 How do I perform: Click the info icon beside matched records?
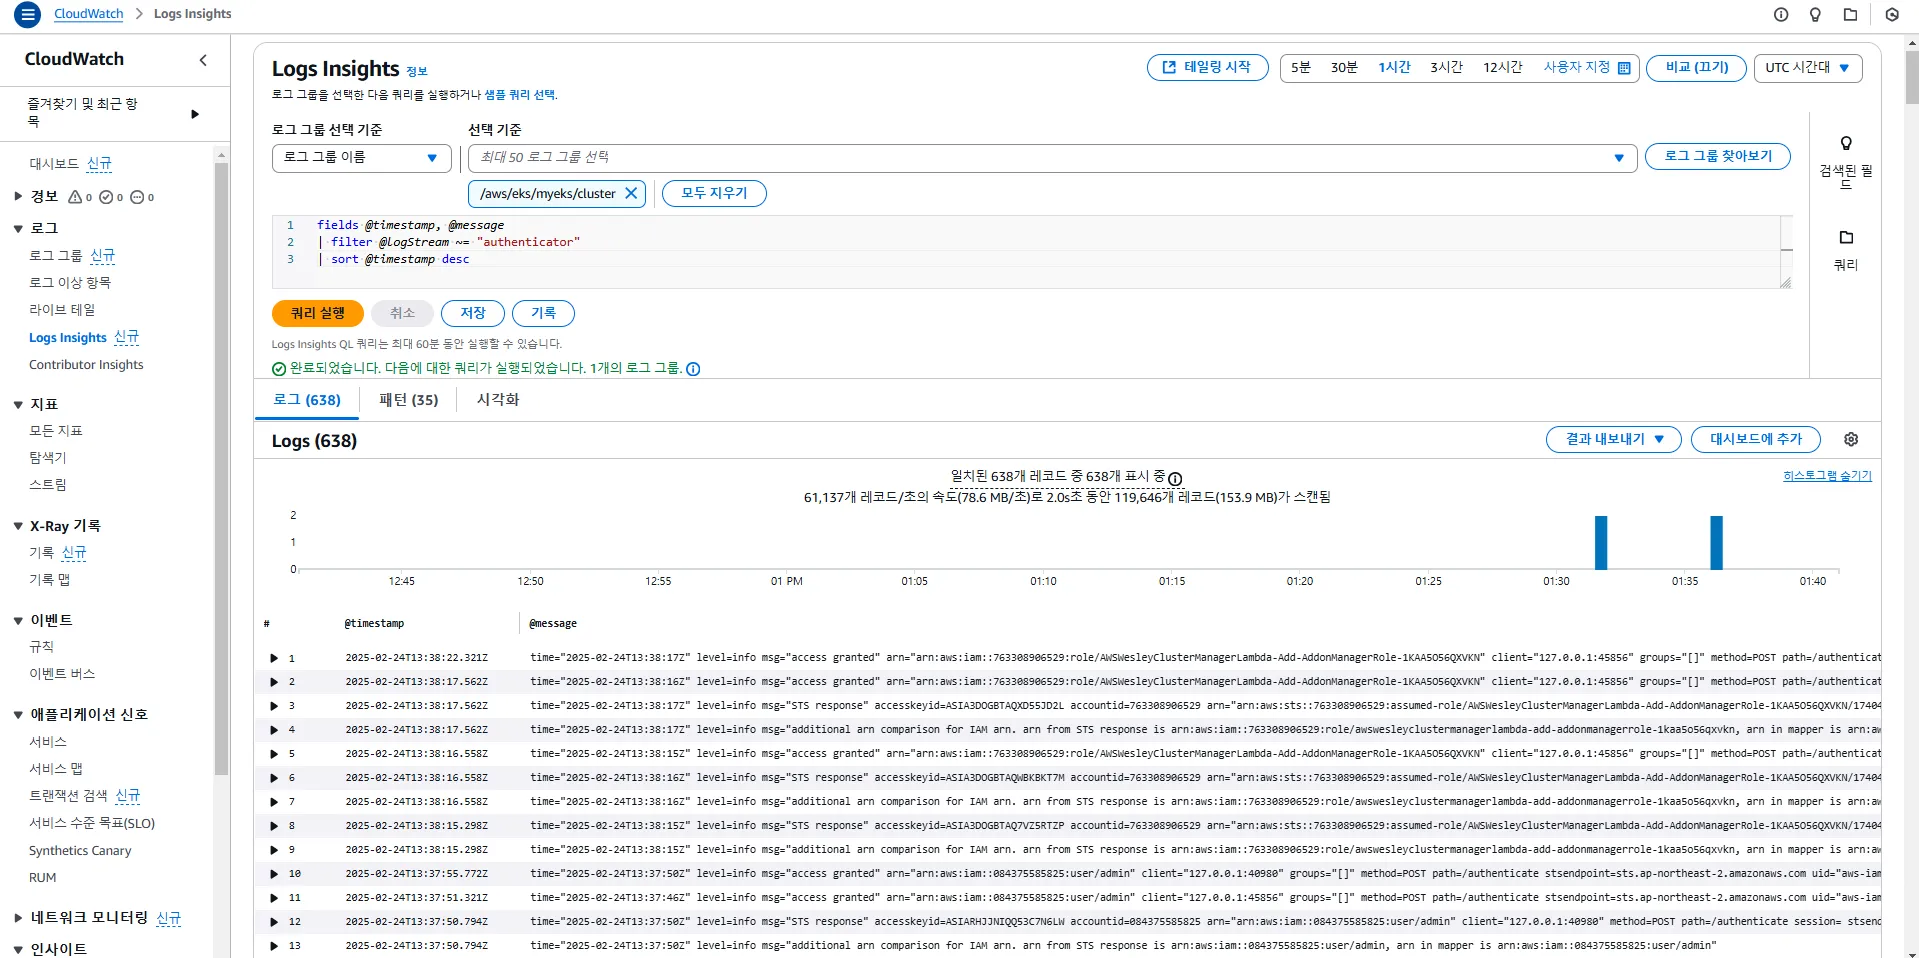[1175, 478]
